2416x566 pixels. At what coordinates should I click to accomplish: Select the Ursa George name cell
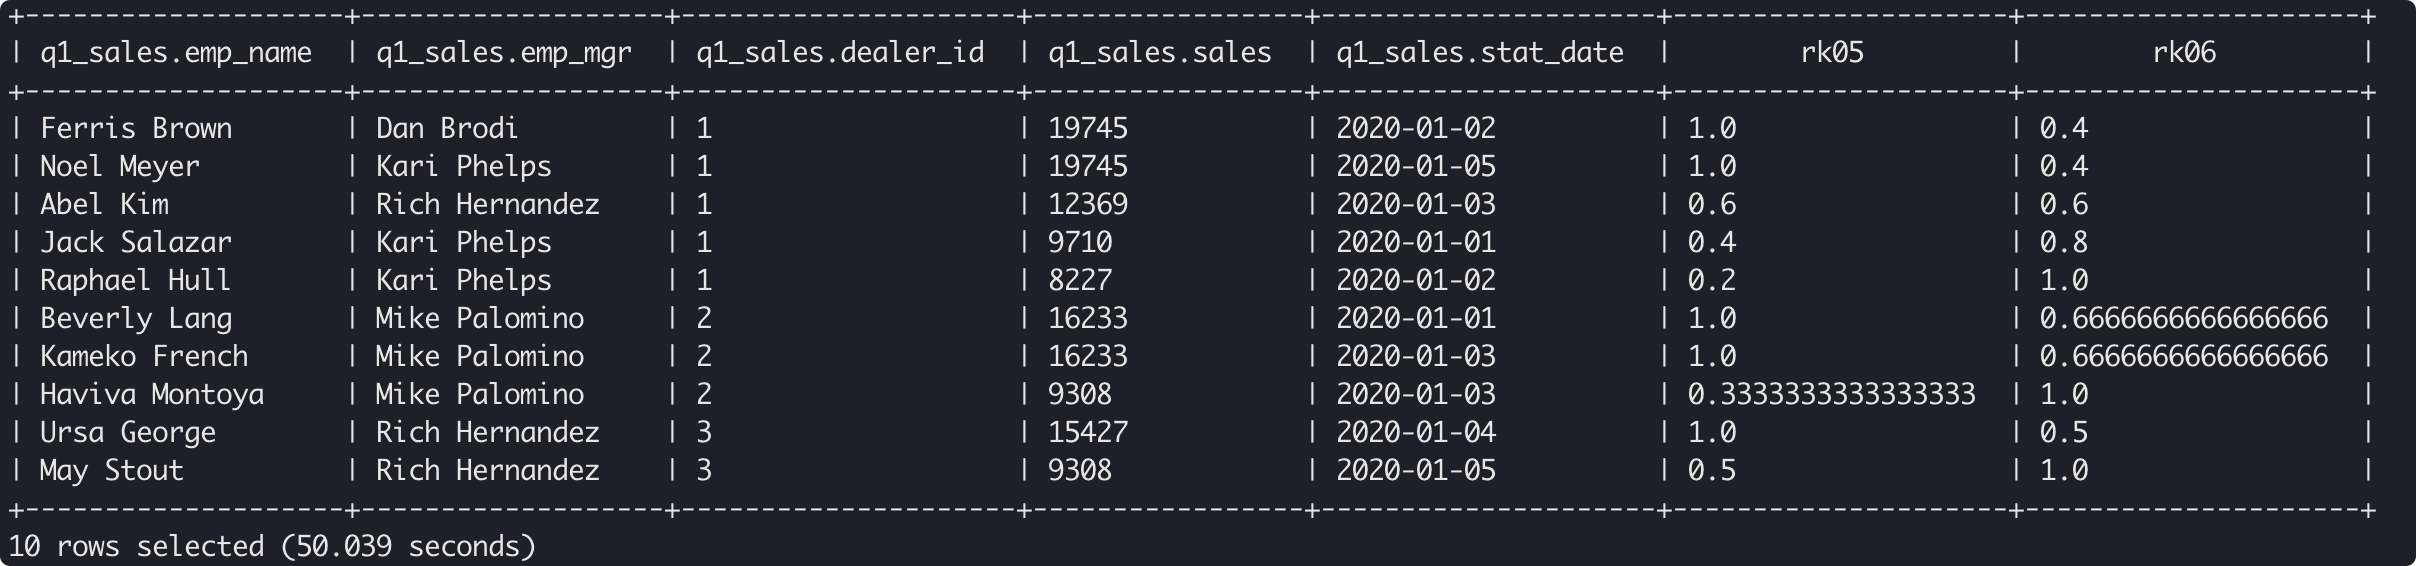coord(128,432)
